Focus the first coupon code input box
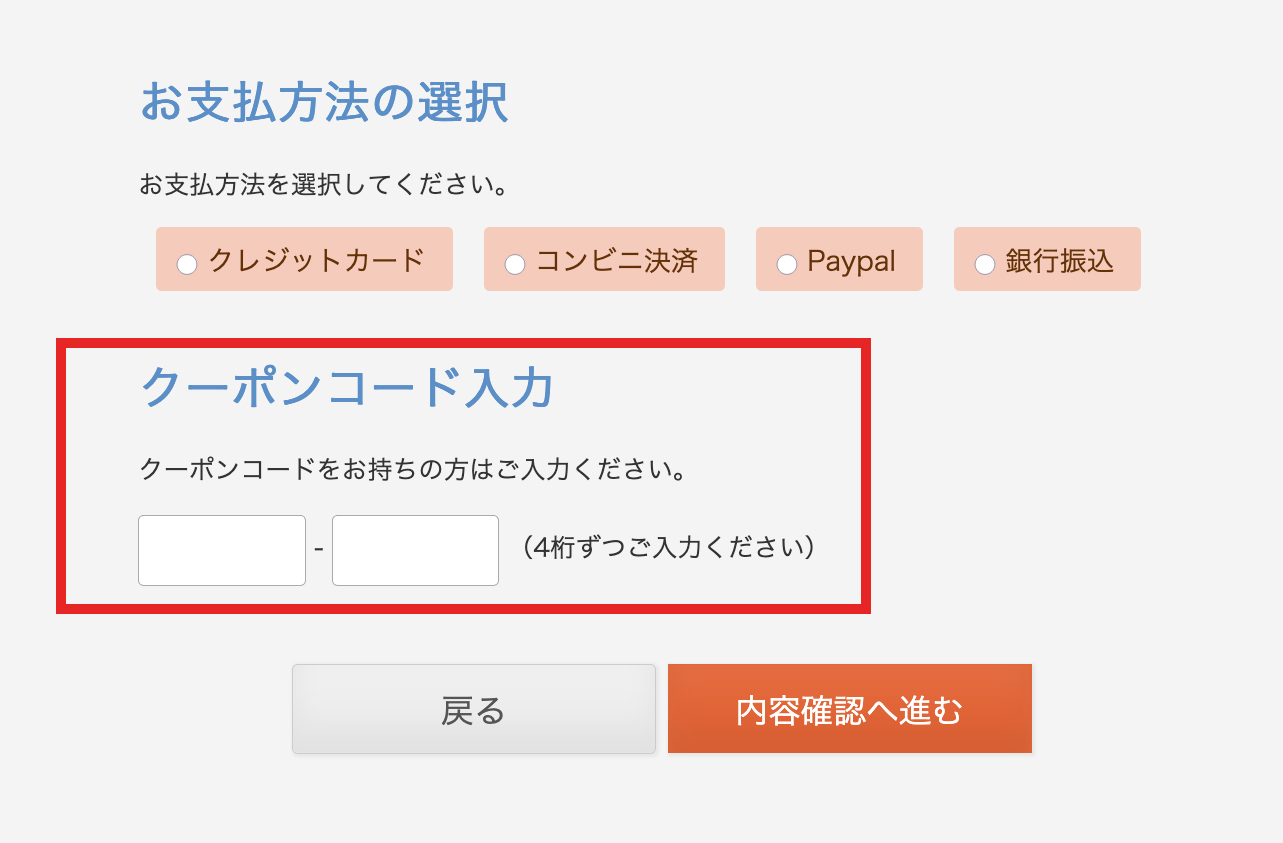Image resolution: width=1283 pixels, height=843 pixels. click(222, 550)
